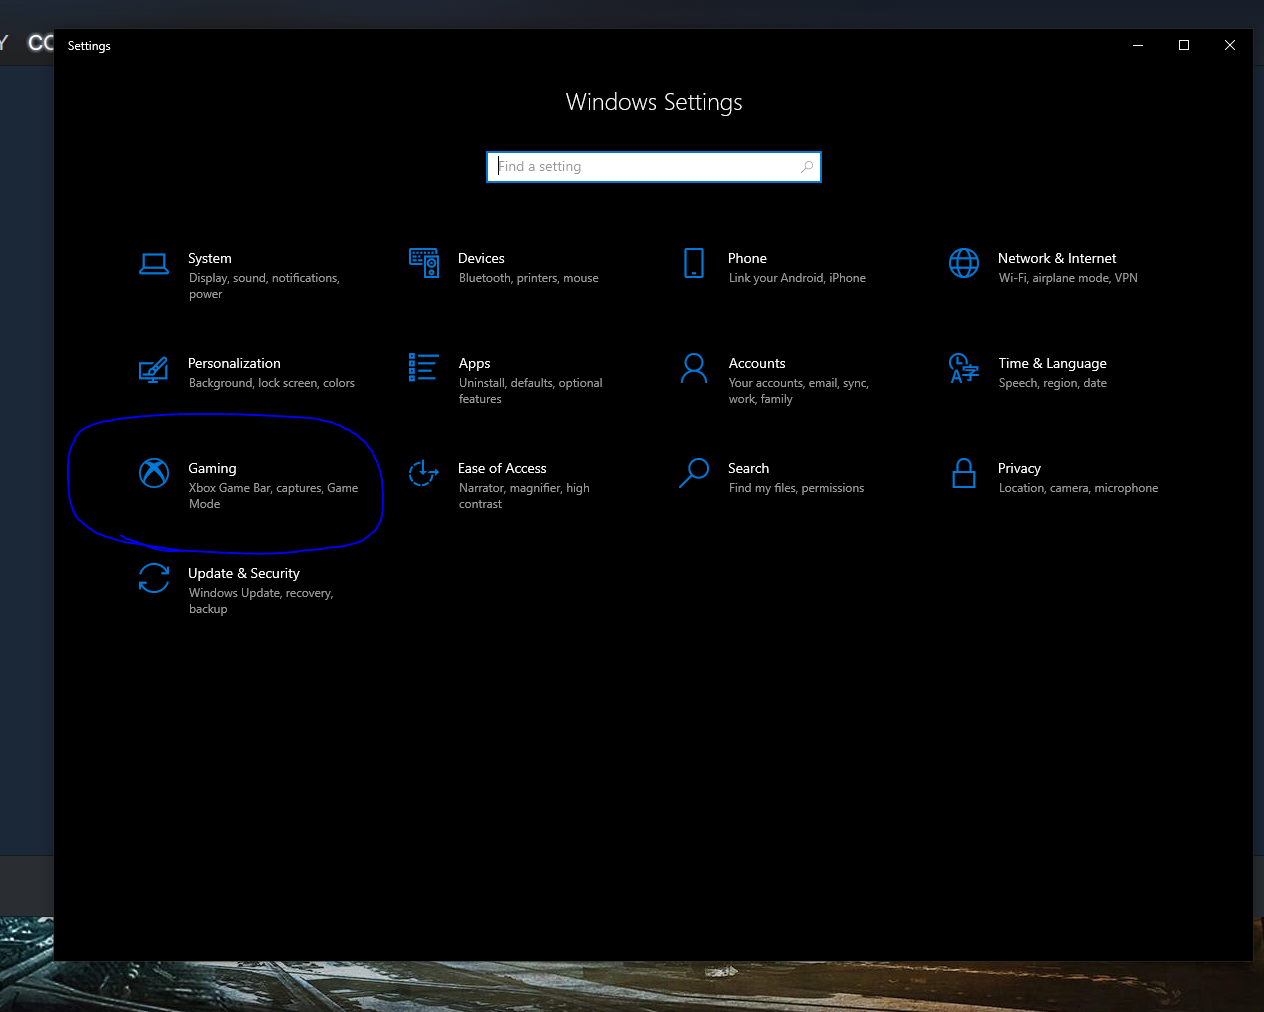Go to Privacy settings text
The width and height of the screenshot is (1264, 1012).
click(1019, 468)
